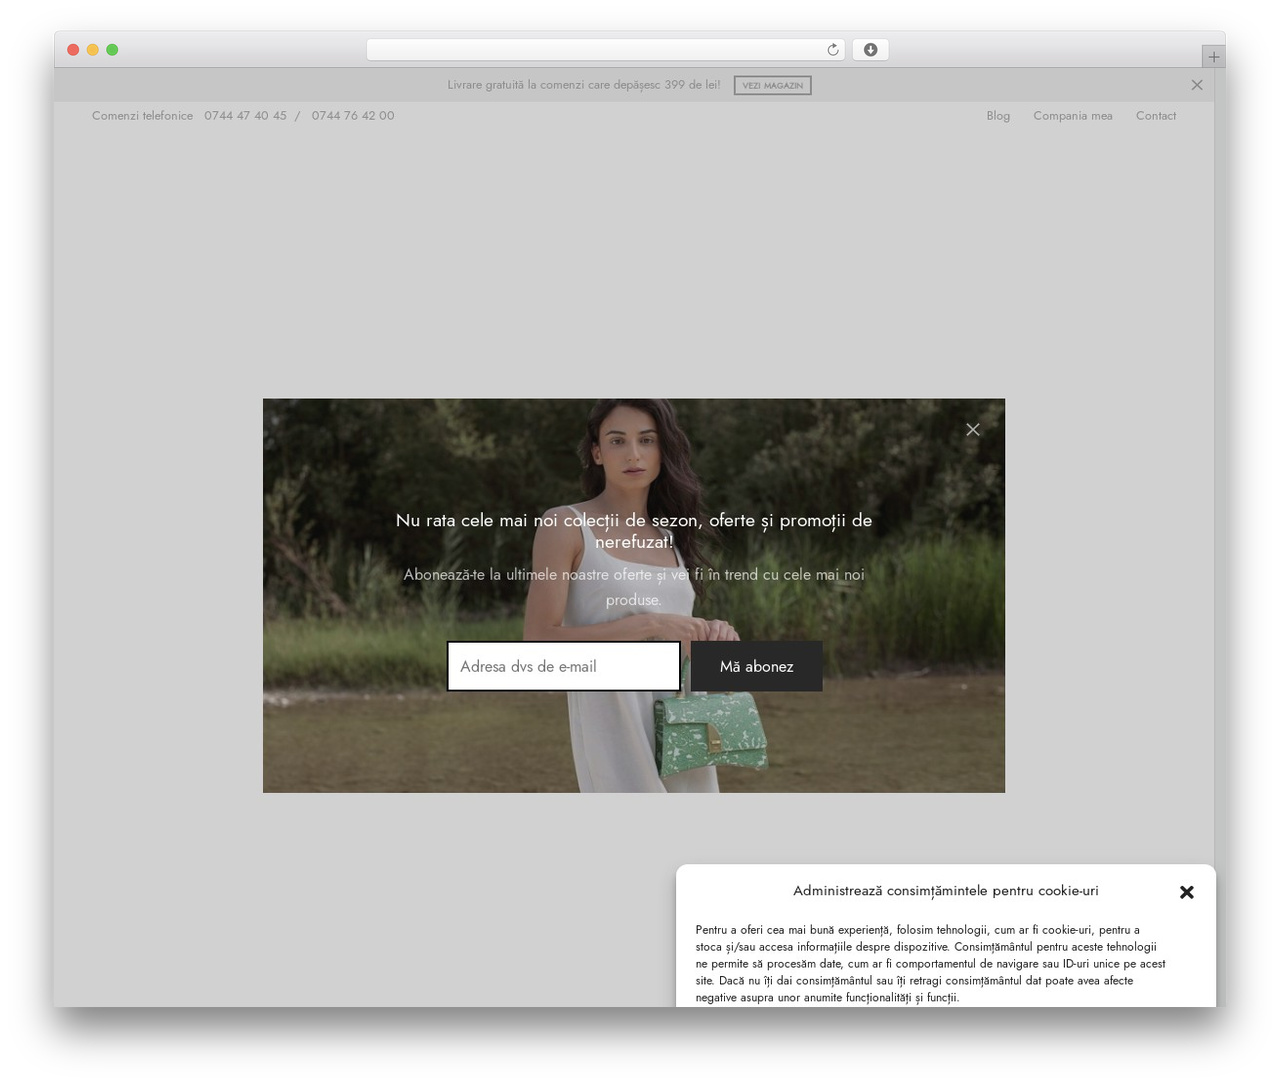Open the Compania mea menu item
The height and width of the screenshot is (1084, 1280).
click(x=1073, y=116)
